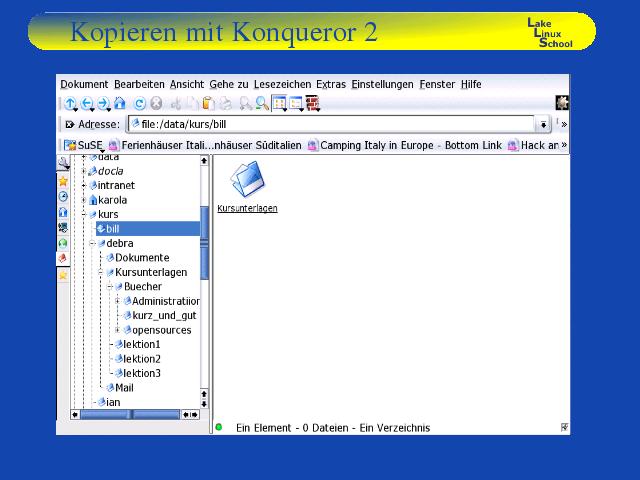Open Camping Italy in Europe bookmark
This screenshot has height=480, width=640.
405,145
